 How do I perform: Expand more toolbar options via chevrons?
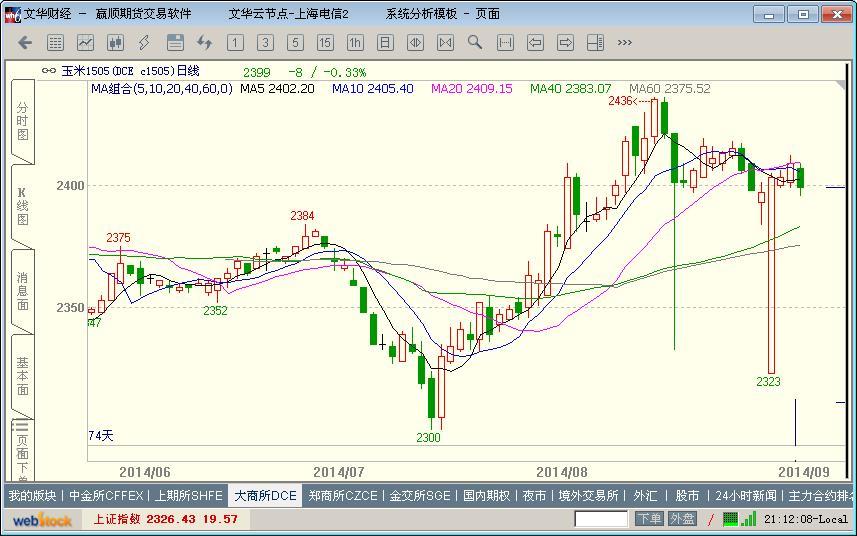click(625, 43)
